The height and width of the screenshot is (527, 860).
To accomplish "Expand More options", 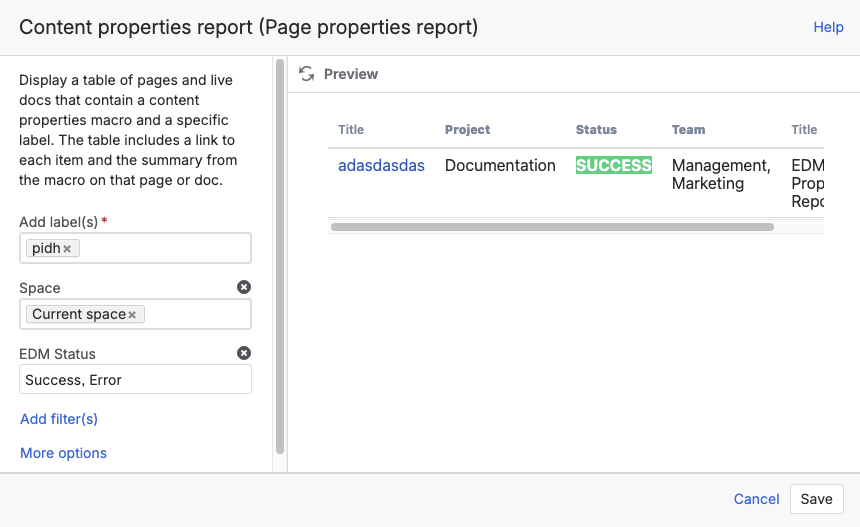I will tap(64, 453).
